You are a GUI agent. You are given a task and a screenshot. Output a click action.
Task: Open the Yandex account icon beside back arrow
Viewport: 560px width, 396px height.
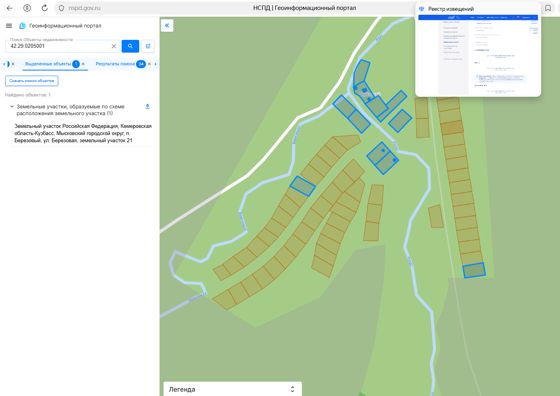point(27,8)
